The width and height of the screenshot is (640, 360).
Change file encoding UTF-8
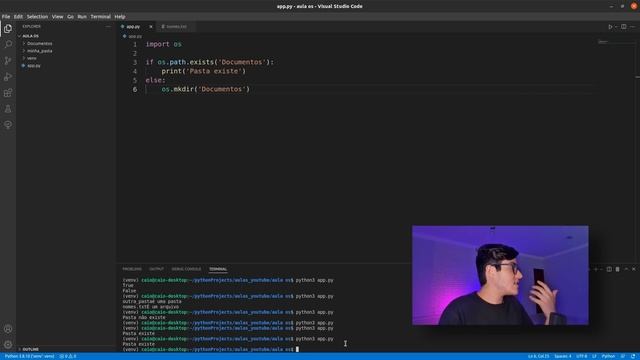click(582, 356)
